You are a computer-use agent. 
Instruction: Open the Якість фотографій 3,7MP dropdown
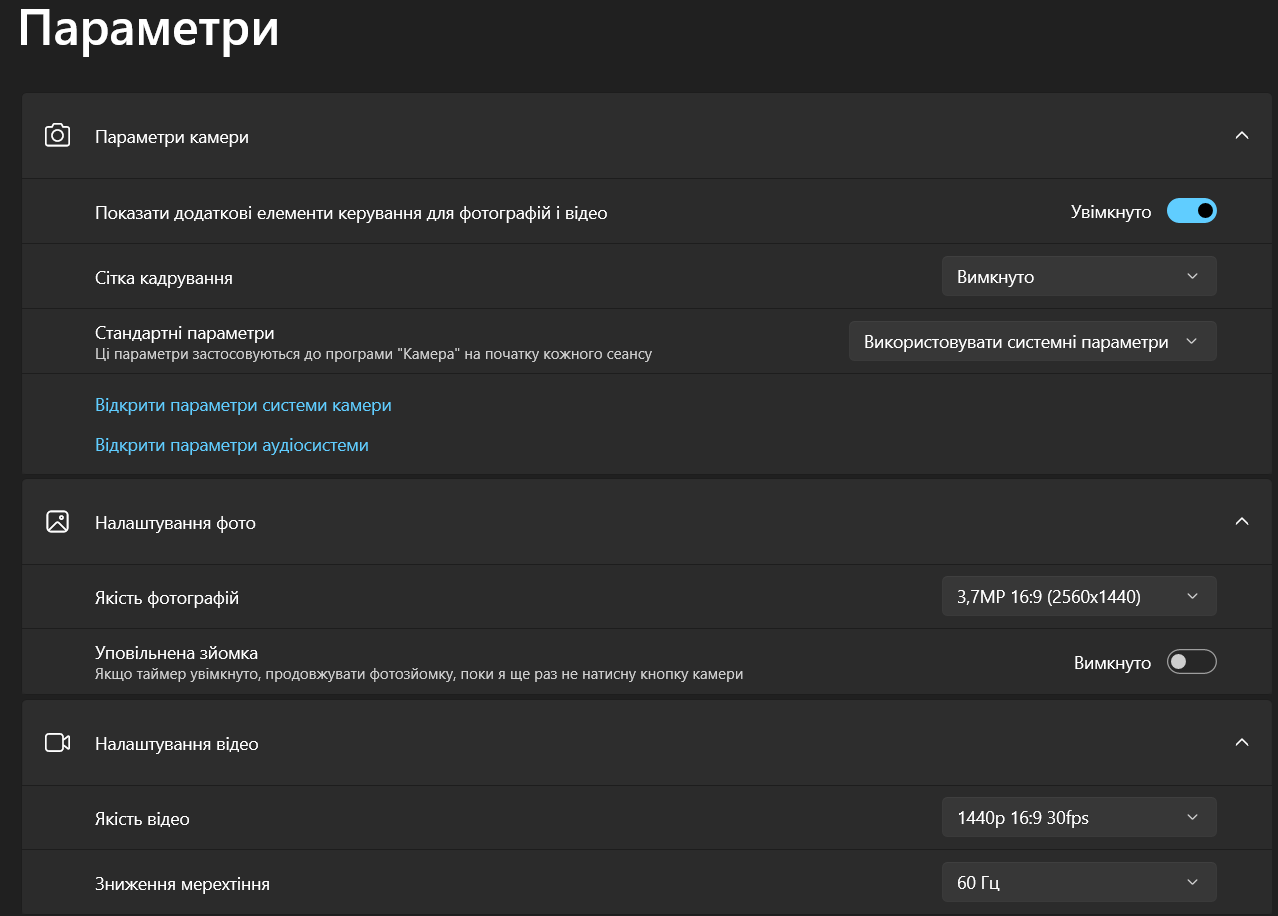pyautogui.click(x=1079, y=596)
